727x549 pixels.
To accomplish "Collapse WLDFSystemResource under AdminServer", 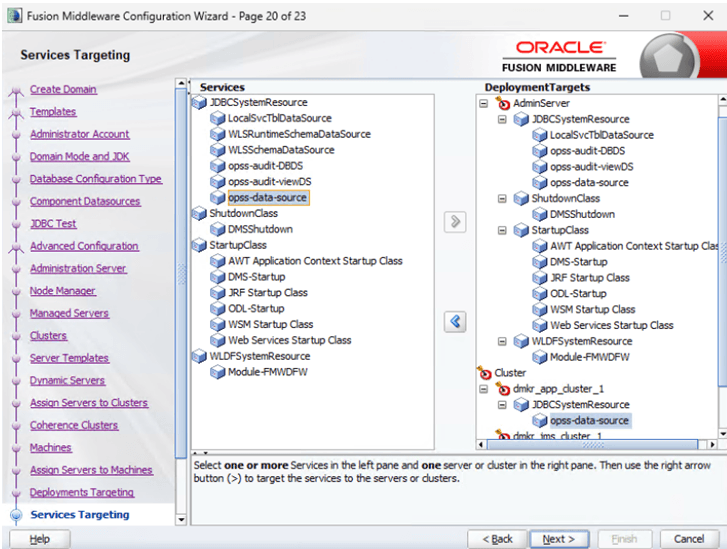I will click(502, 342).
